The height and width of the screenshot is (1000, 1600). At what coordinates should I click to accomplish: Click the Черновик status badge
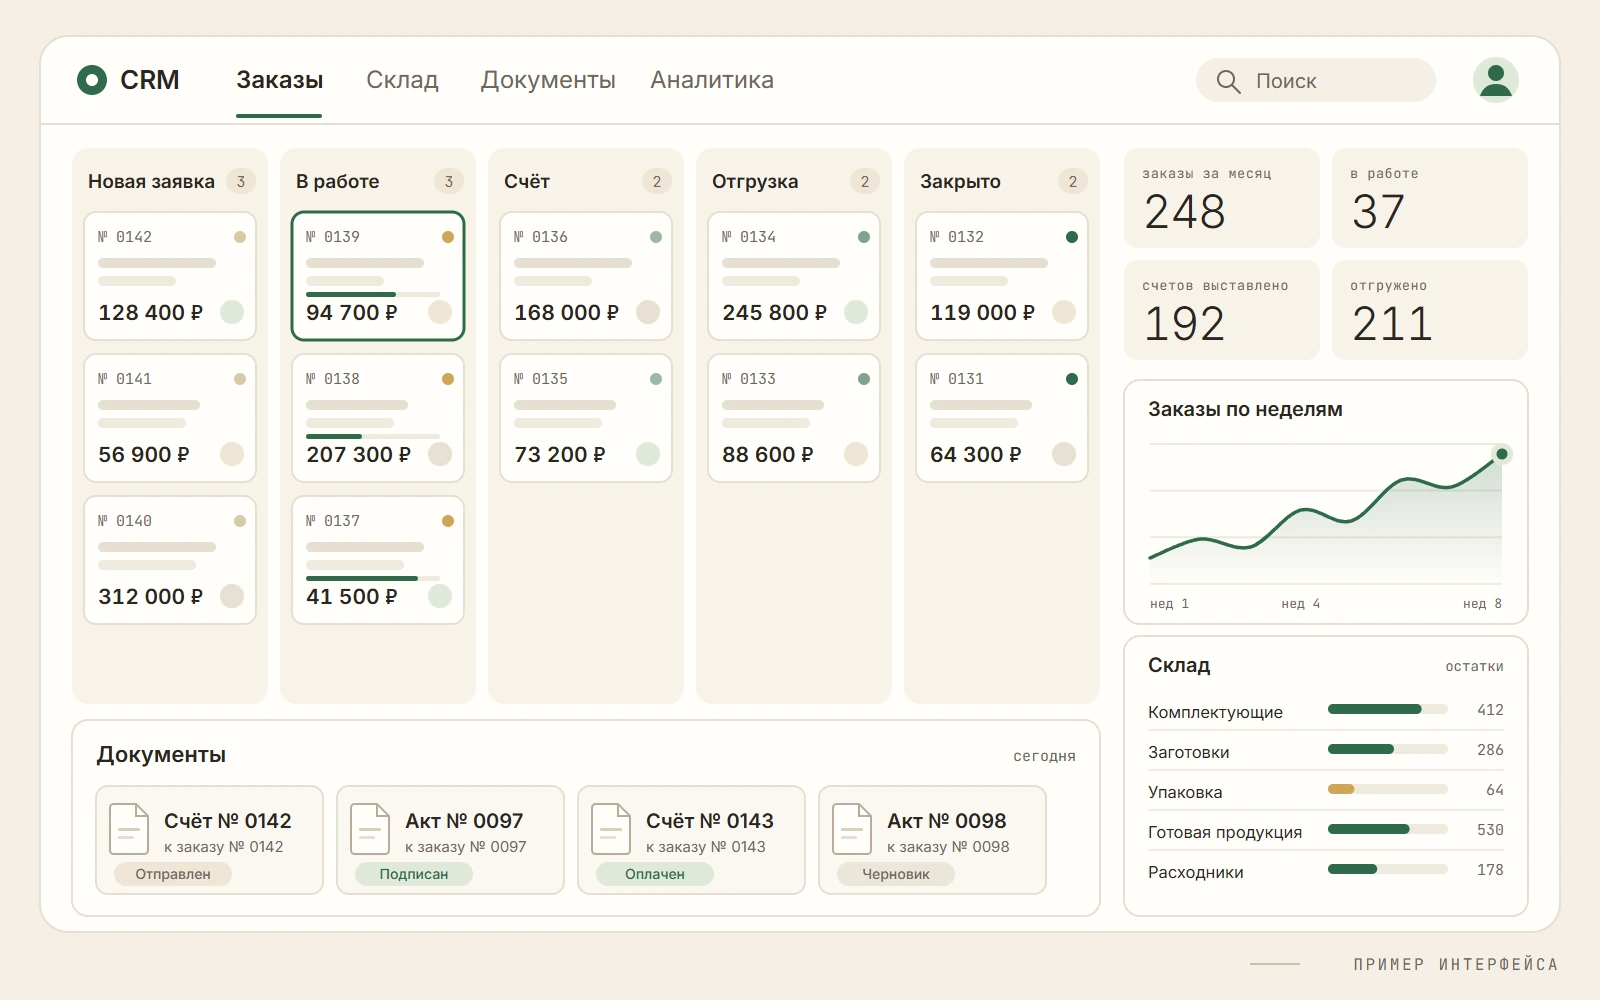click(896, 874)
